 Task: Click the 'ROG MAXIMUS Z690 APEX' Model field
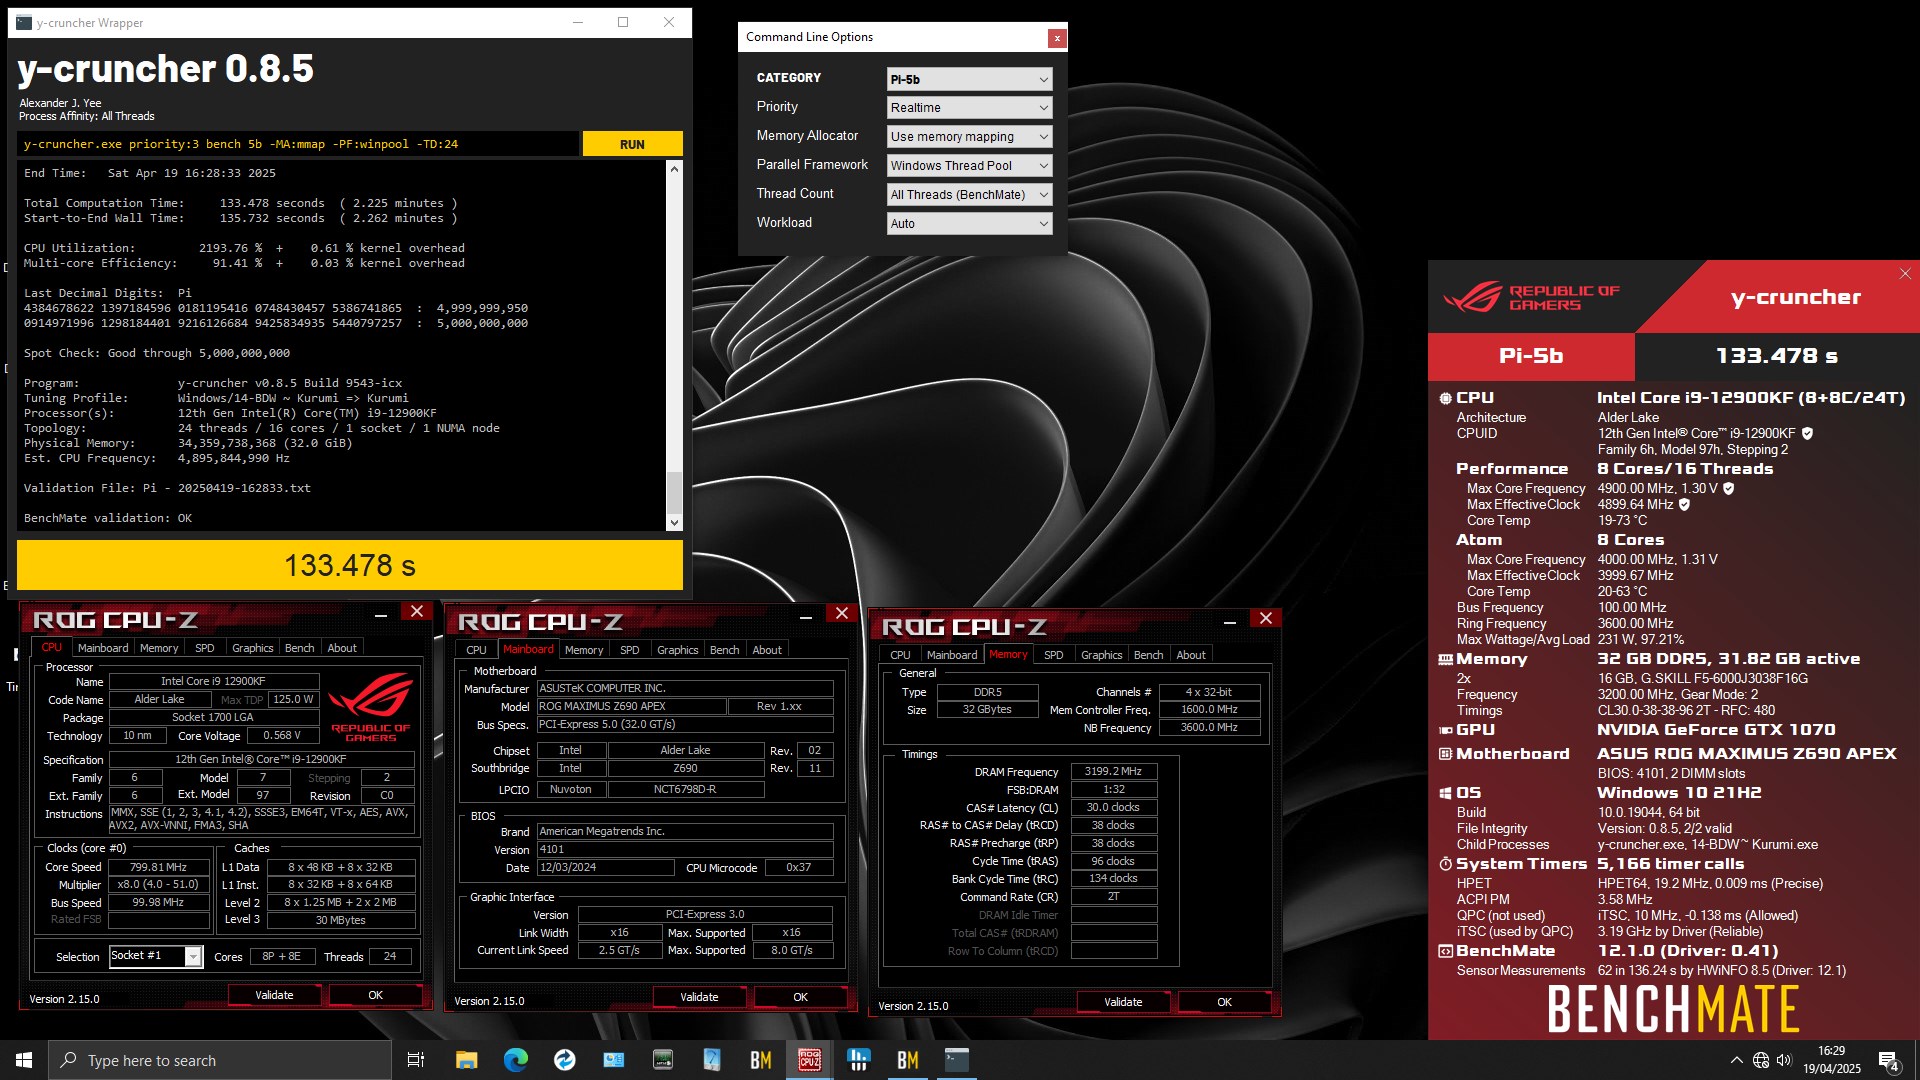pos(631,706)
